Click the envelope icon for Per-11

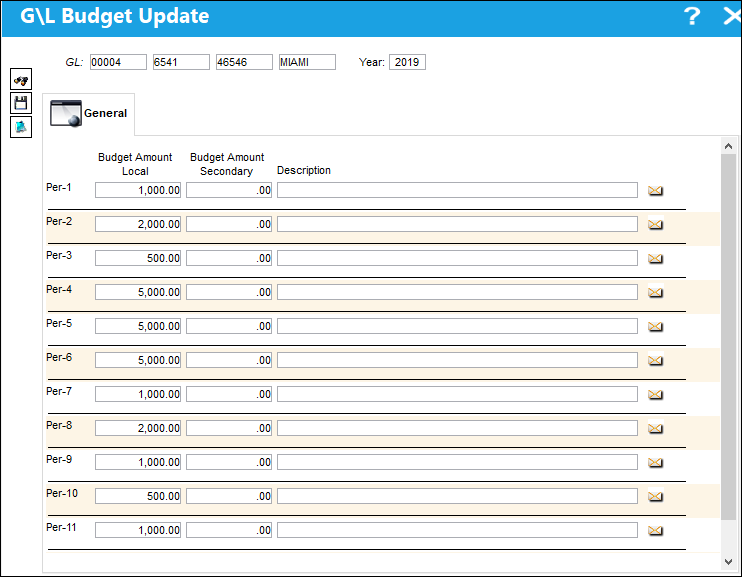(x=655, y=531)
